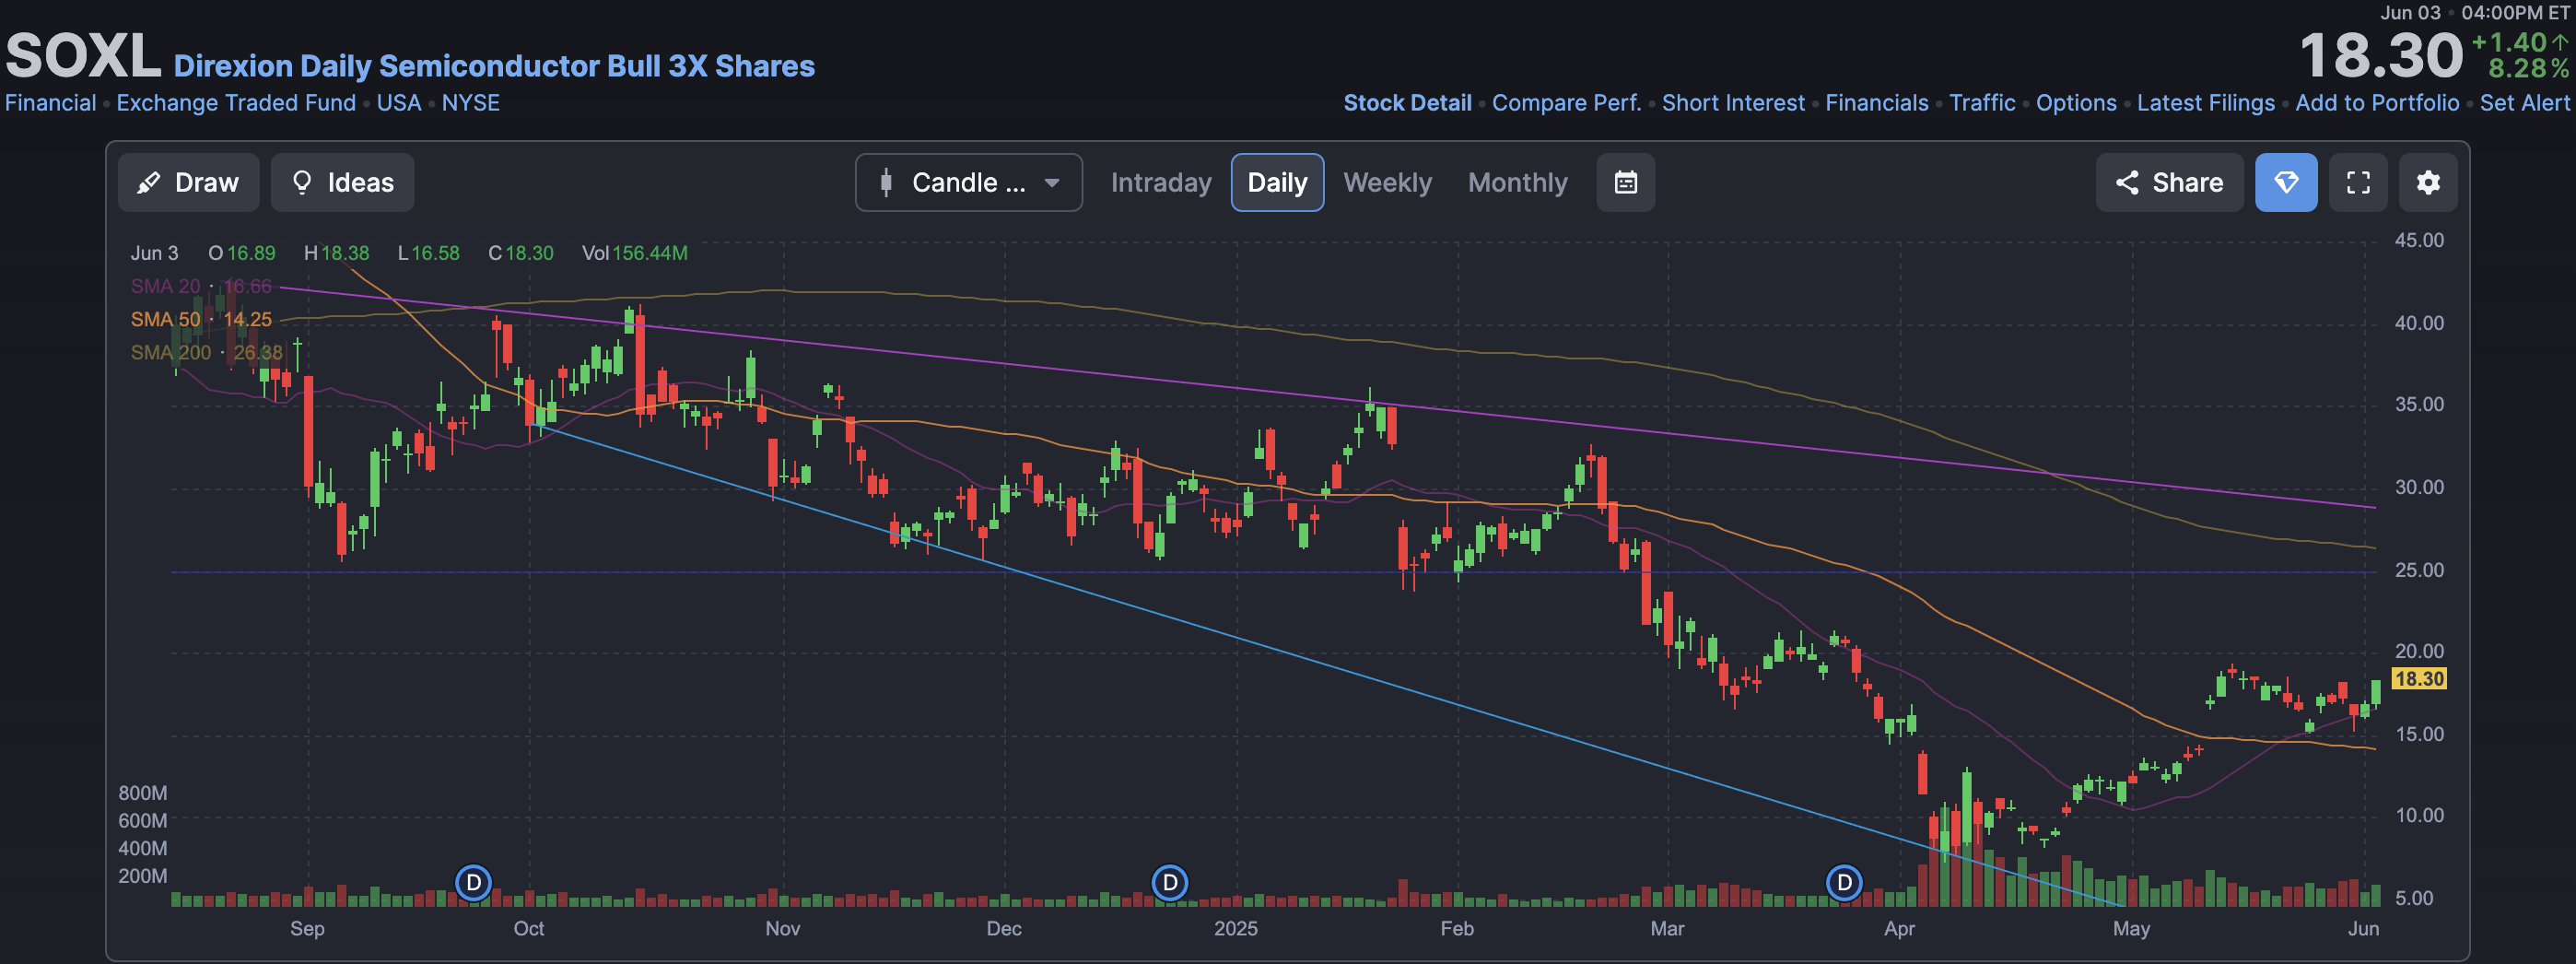The width and height of the screenshot is (2576, 964).
Task: Select the Daily timeframe
Action: pyautogui.click(x=1277, y=183)
